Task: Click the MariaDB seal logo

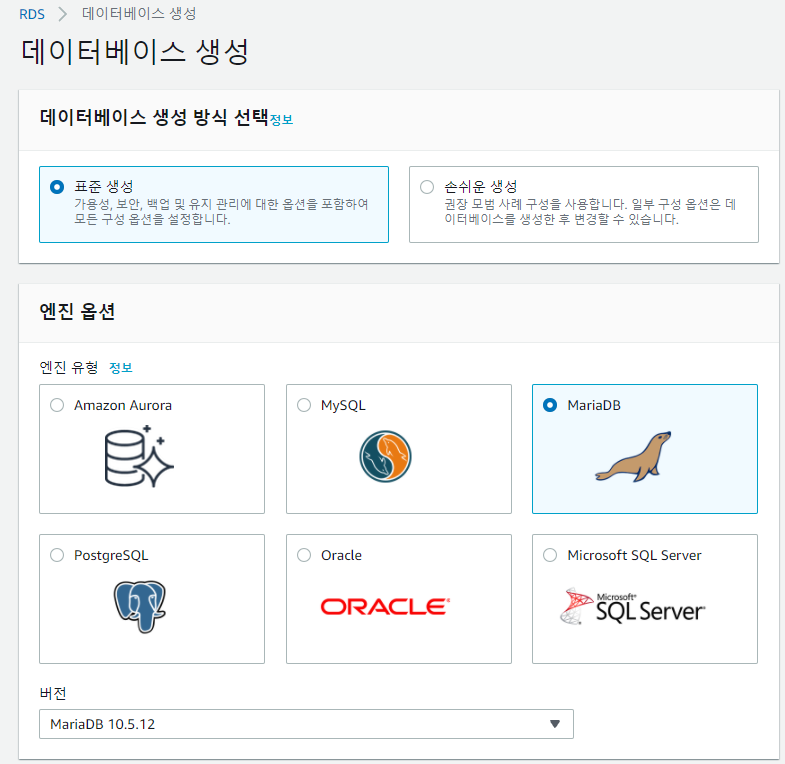Action: pyautogui.click(x=633, y=457)
